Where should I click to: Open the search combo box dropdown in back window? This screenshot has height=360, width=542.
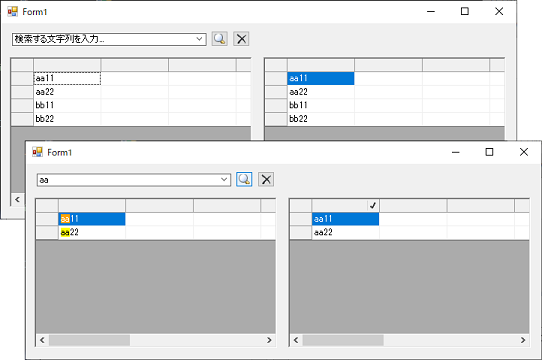pos(199,39)
